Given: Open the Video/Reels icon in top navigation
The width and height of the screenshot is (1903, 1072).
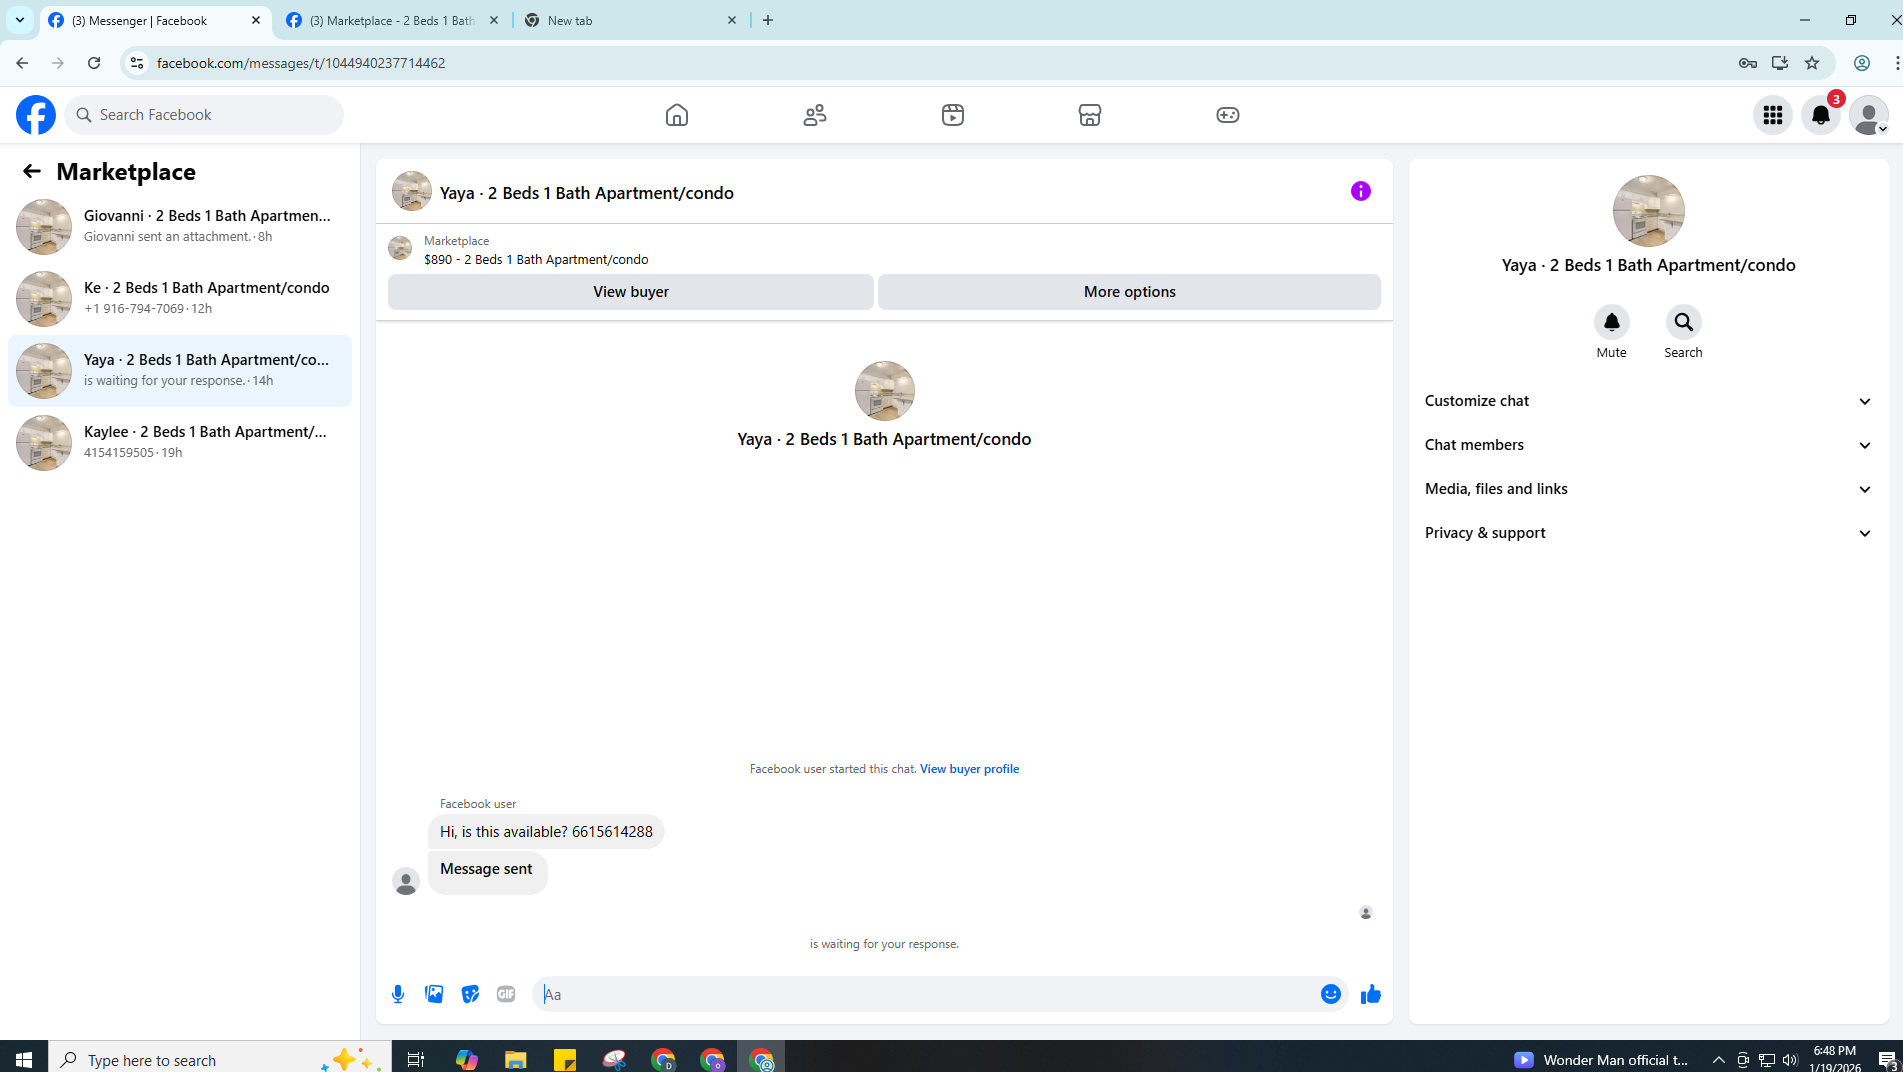Looking at the screenshot, I should click(x=953, y=115).
